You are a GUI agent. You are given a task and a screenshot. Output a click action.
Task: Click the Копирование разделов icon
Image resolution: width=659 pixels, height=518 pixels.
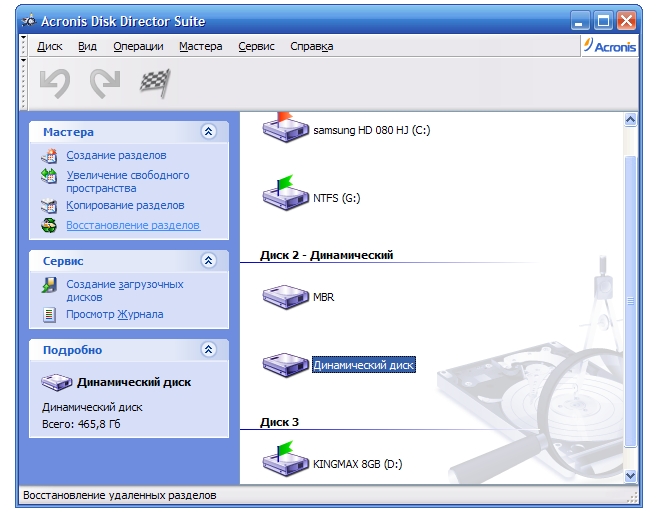(x=49, y=205)
